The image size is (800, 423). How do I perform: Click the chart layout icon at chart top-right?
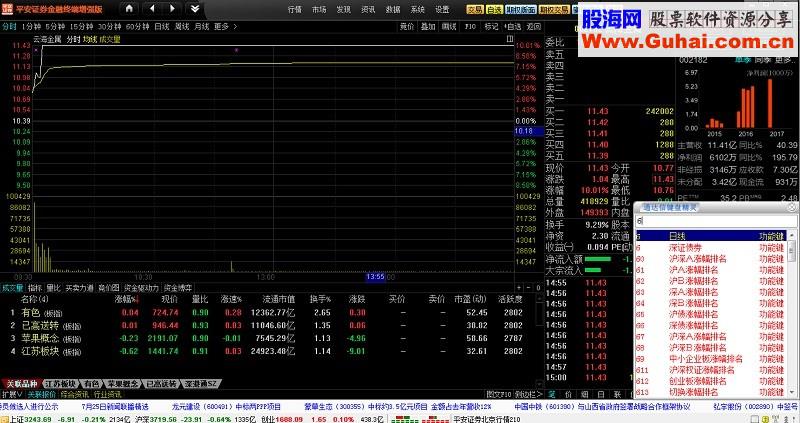(x=510, y=39)
